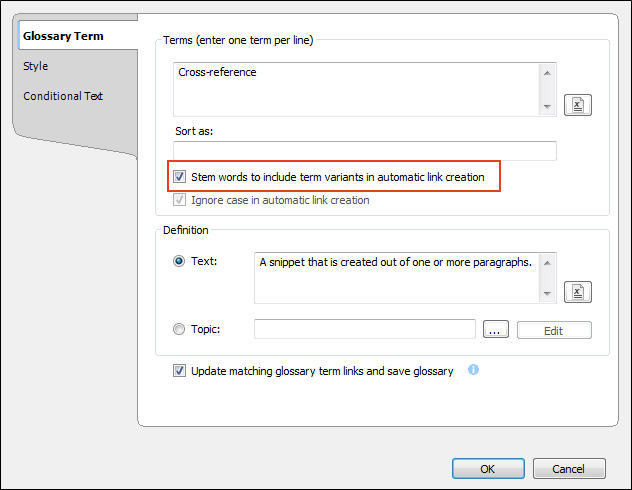Select the Text definition radio button
The width and height of the screenshot is (632, 490).
click(x=179, y=261)
